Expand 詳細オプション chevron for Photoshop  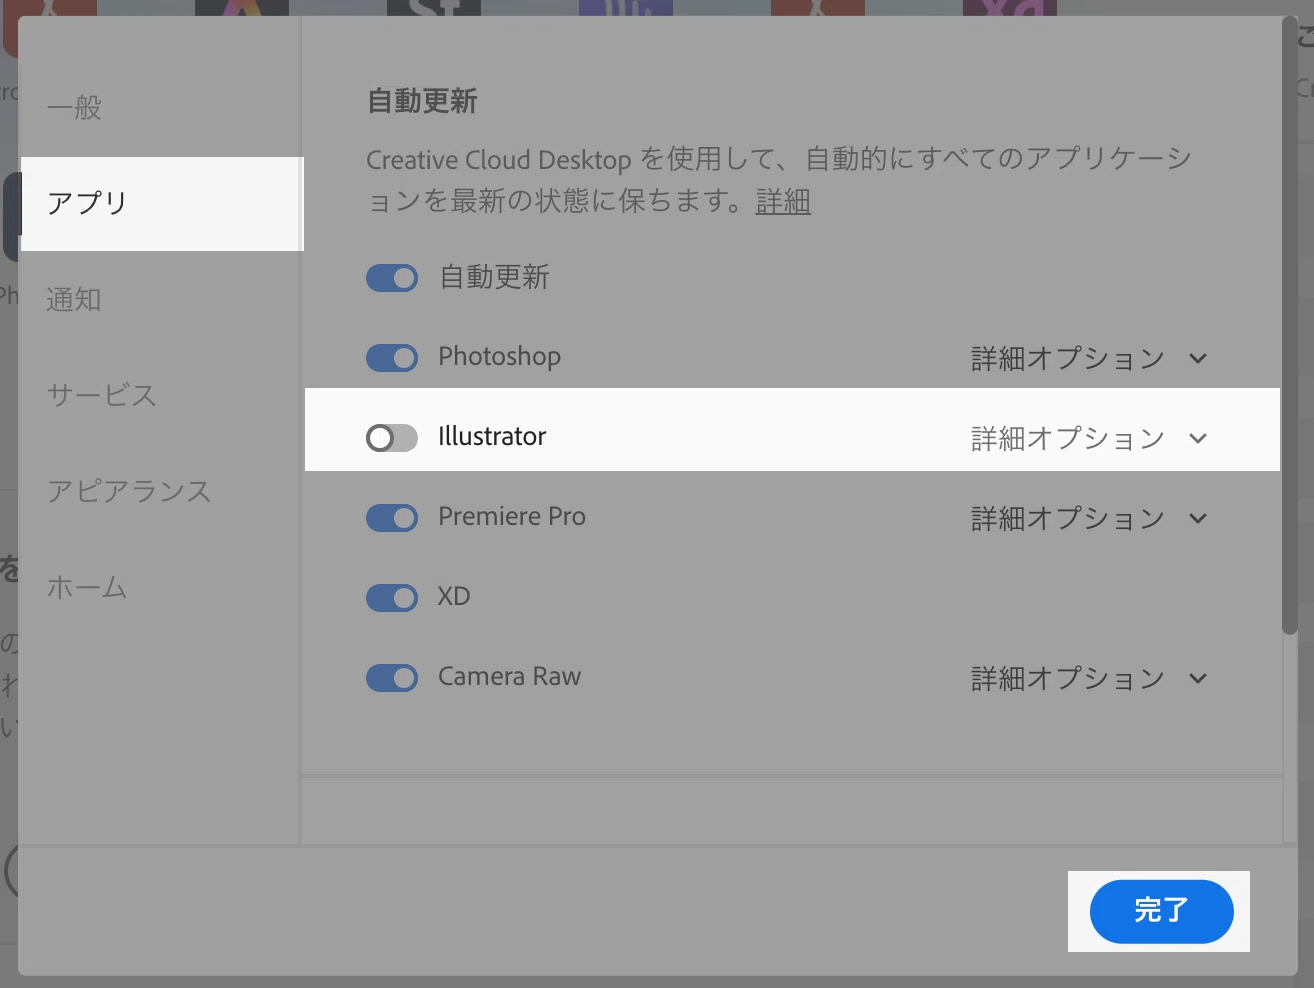click(1198, 358)
